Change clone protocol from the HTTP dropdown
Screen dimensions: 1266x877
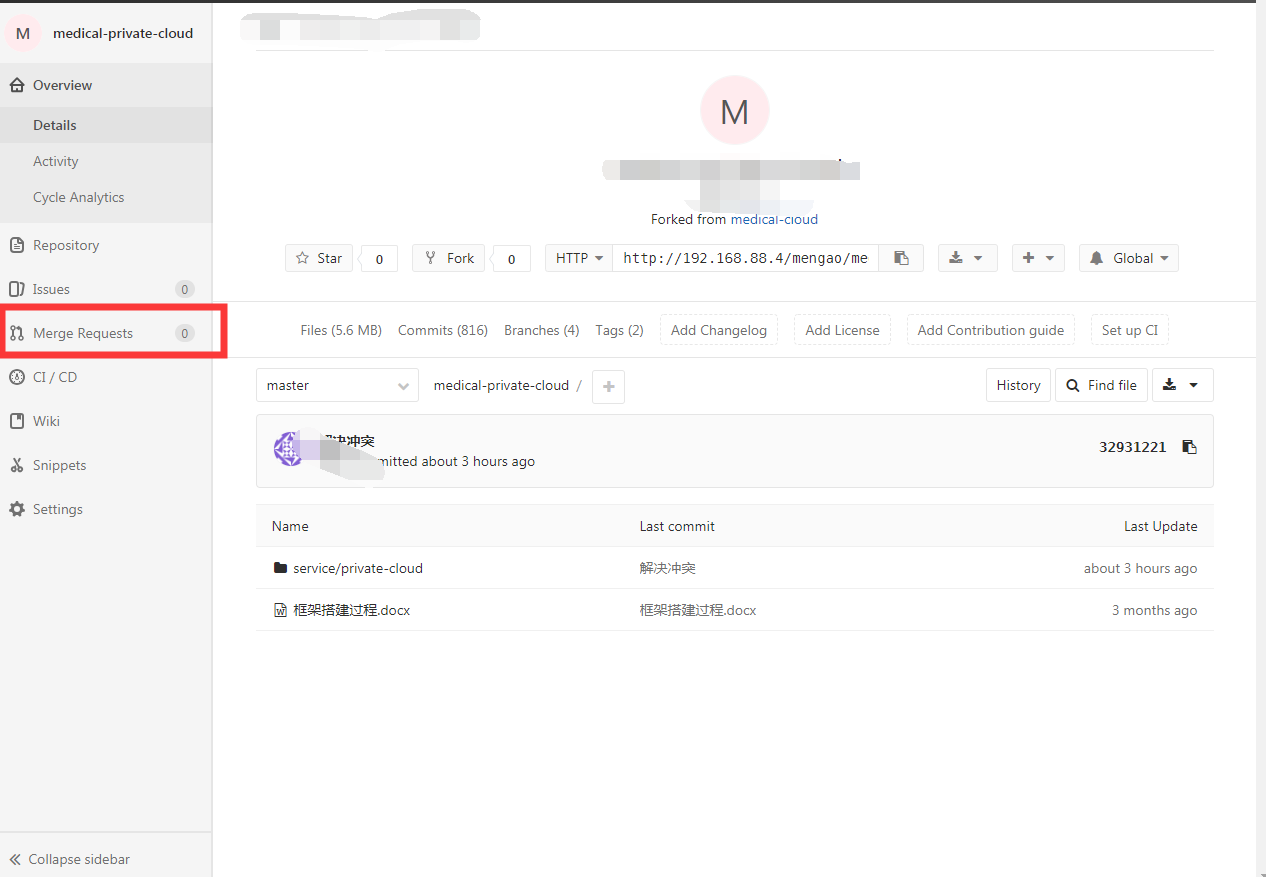tap(578, 257)
